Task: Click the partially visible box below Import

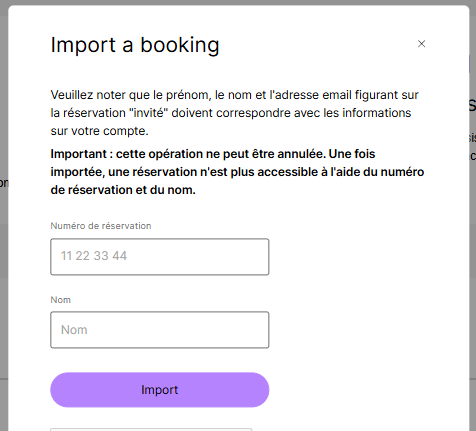Action: 151,429
